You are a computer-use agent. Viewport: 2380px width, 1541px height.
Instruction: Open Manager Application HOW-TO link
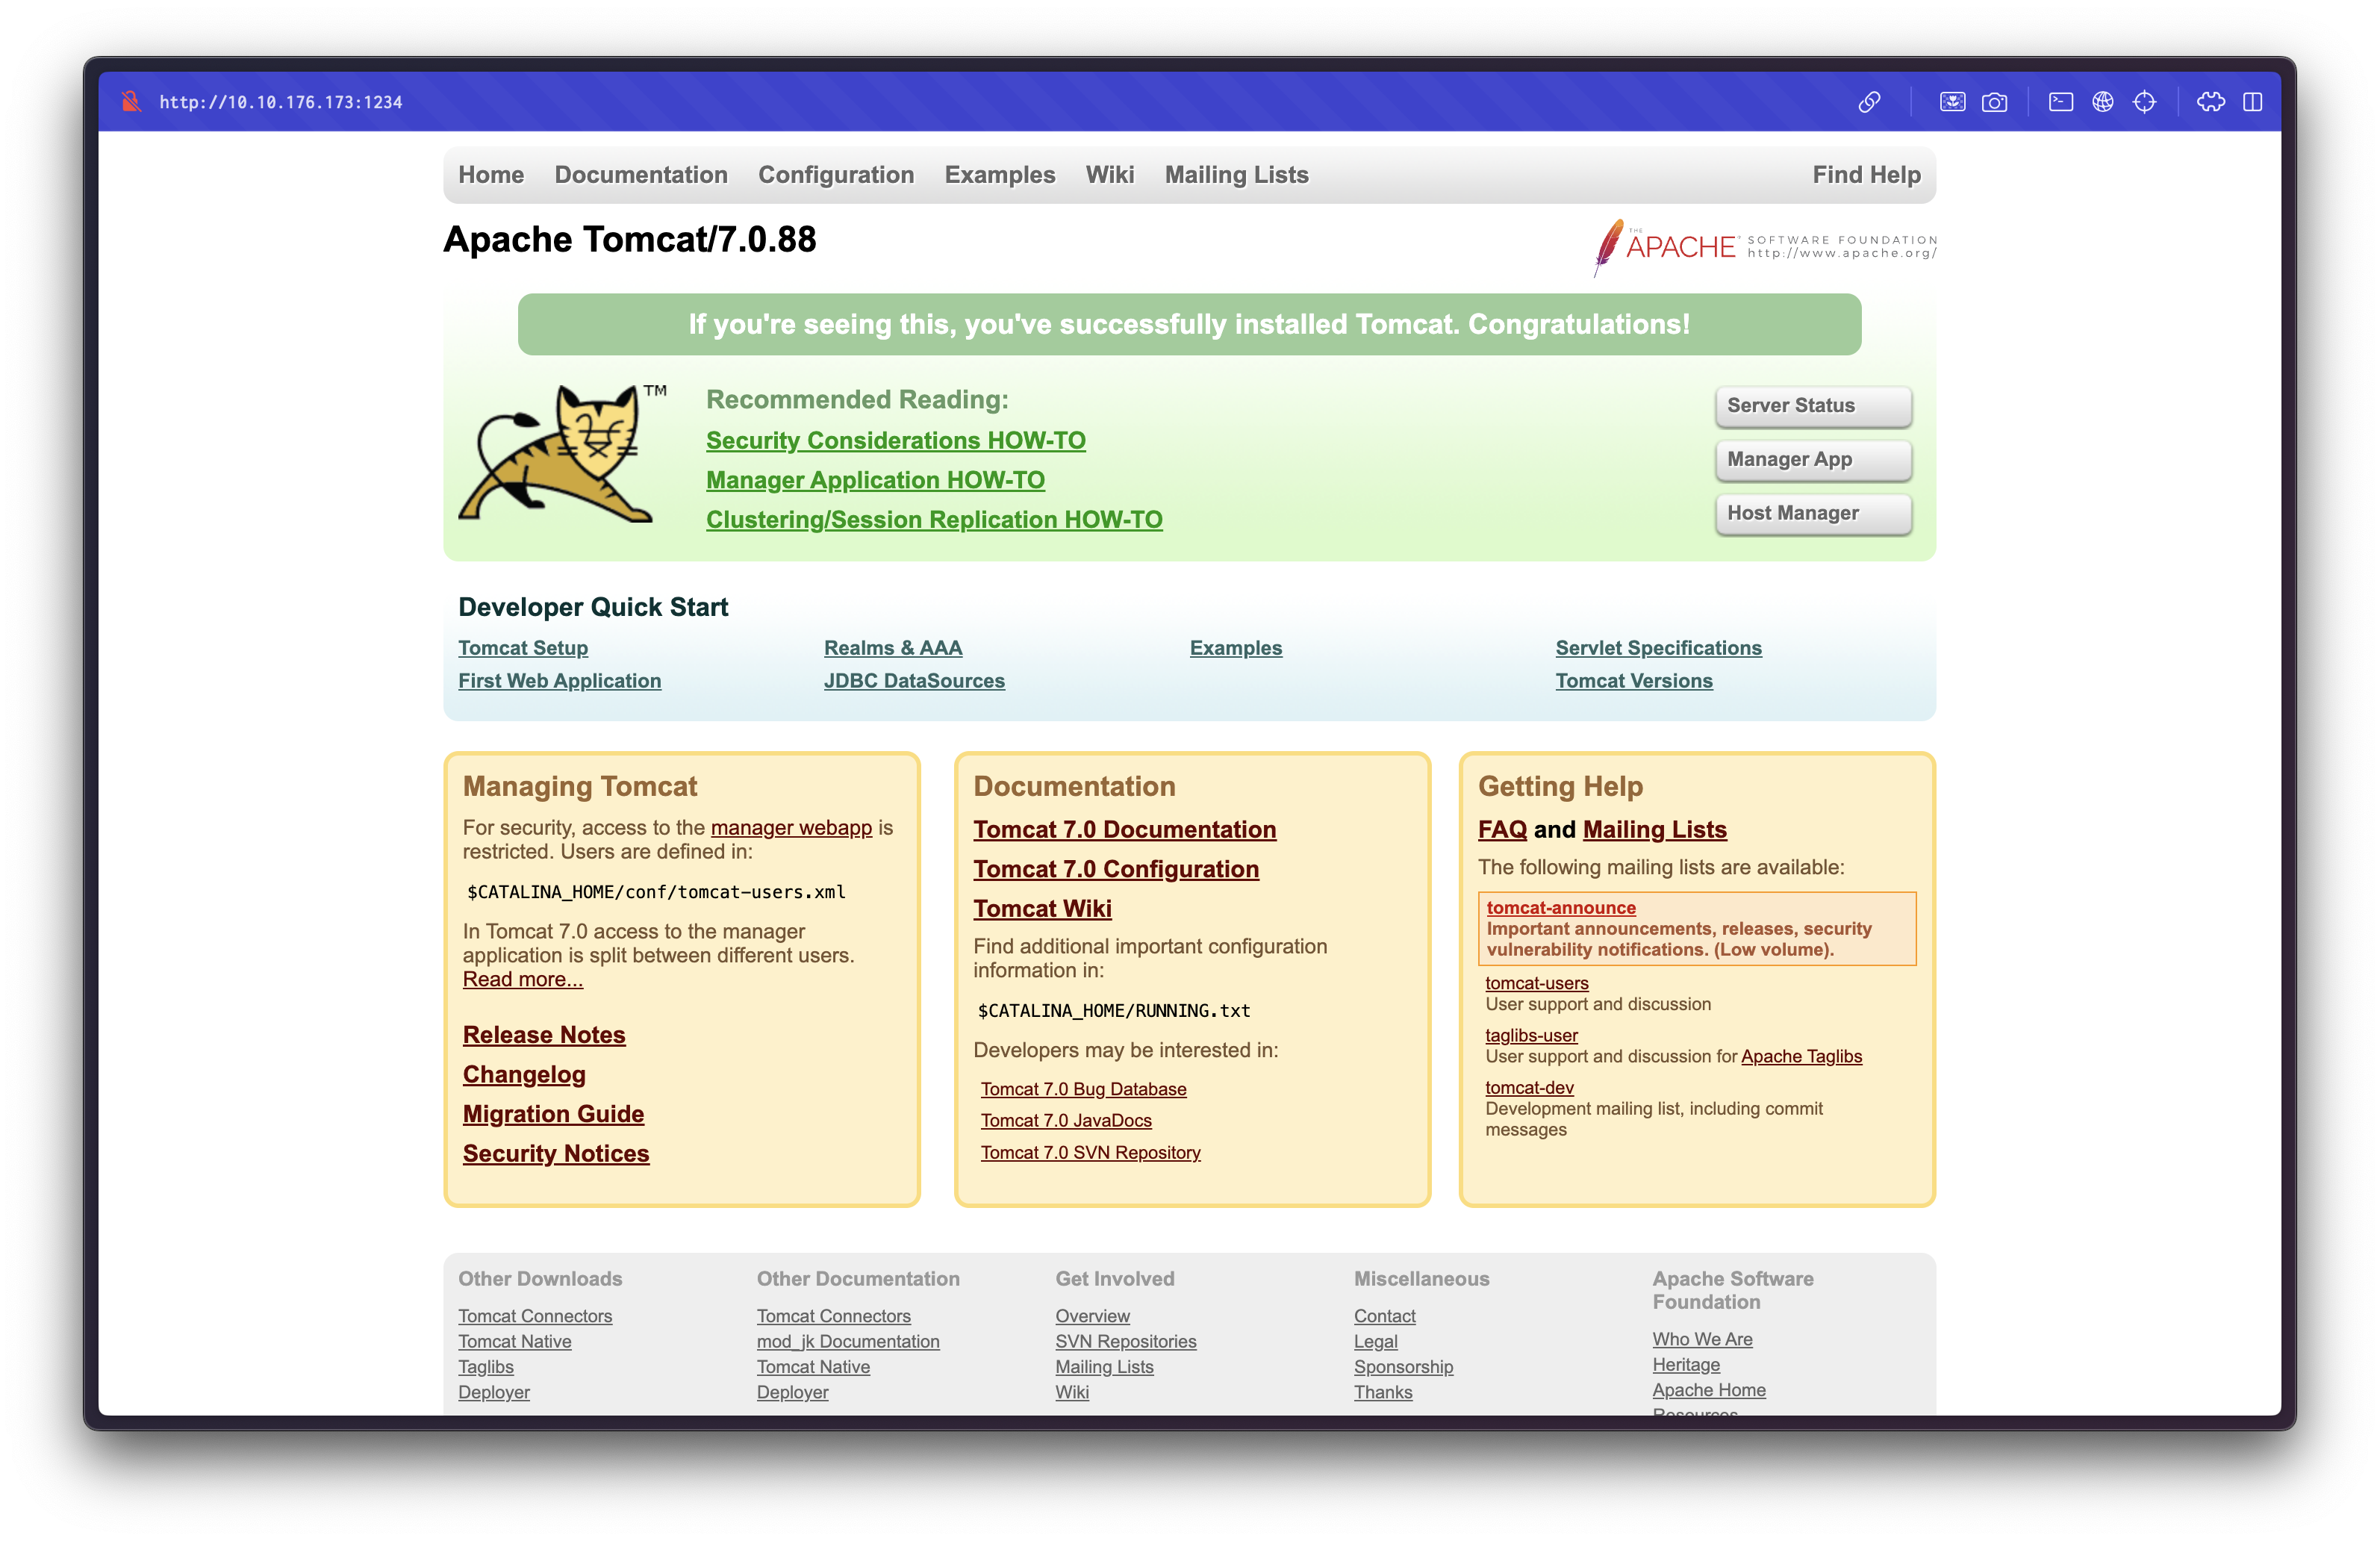coord(875,481)
